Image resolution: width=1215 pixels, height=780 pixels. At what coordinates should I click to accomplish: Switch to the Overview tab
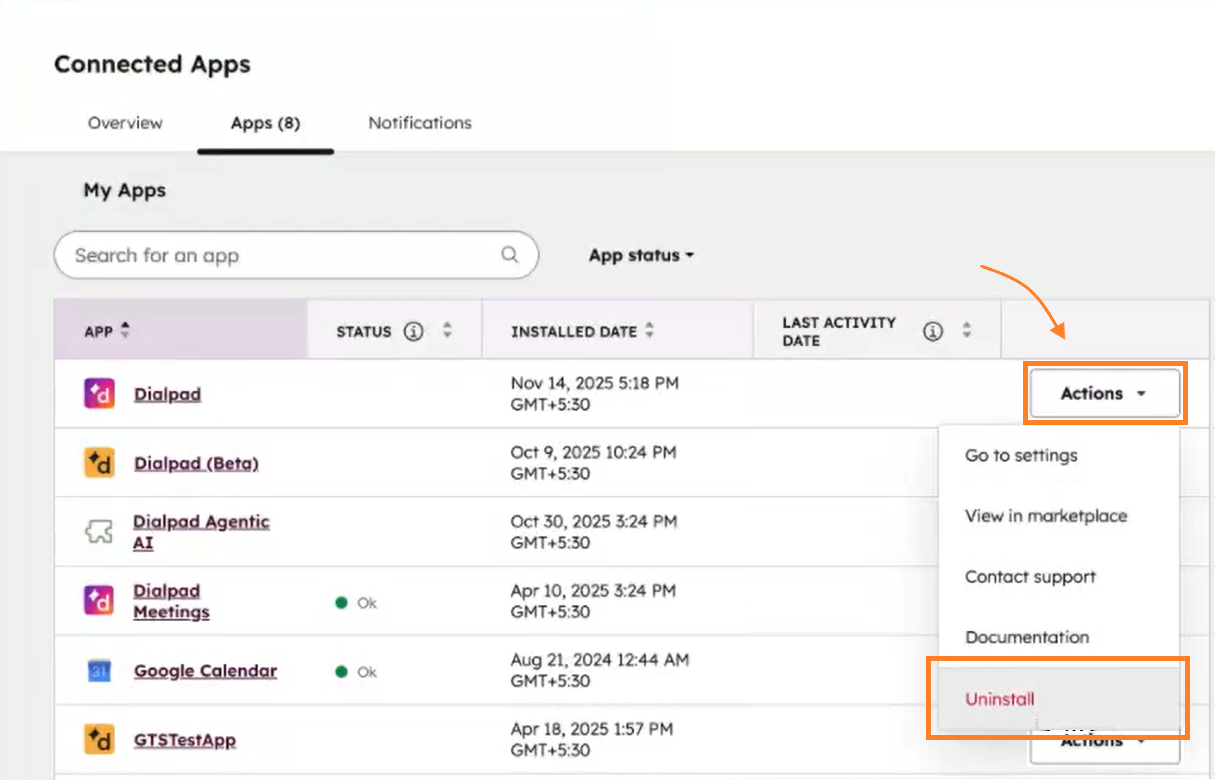[125, 123]
